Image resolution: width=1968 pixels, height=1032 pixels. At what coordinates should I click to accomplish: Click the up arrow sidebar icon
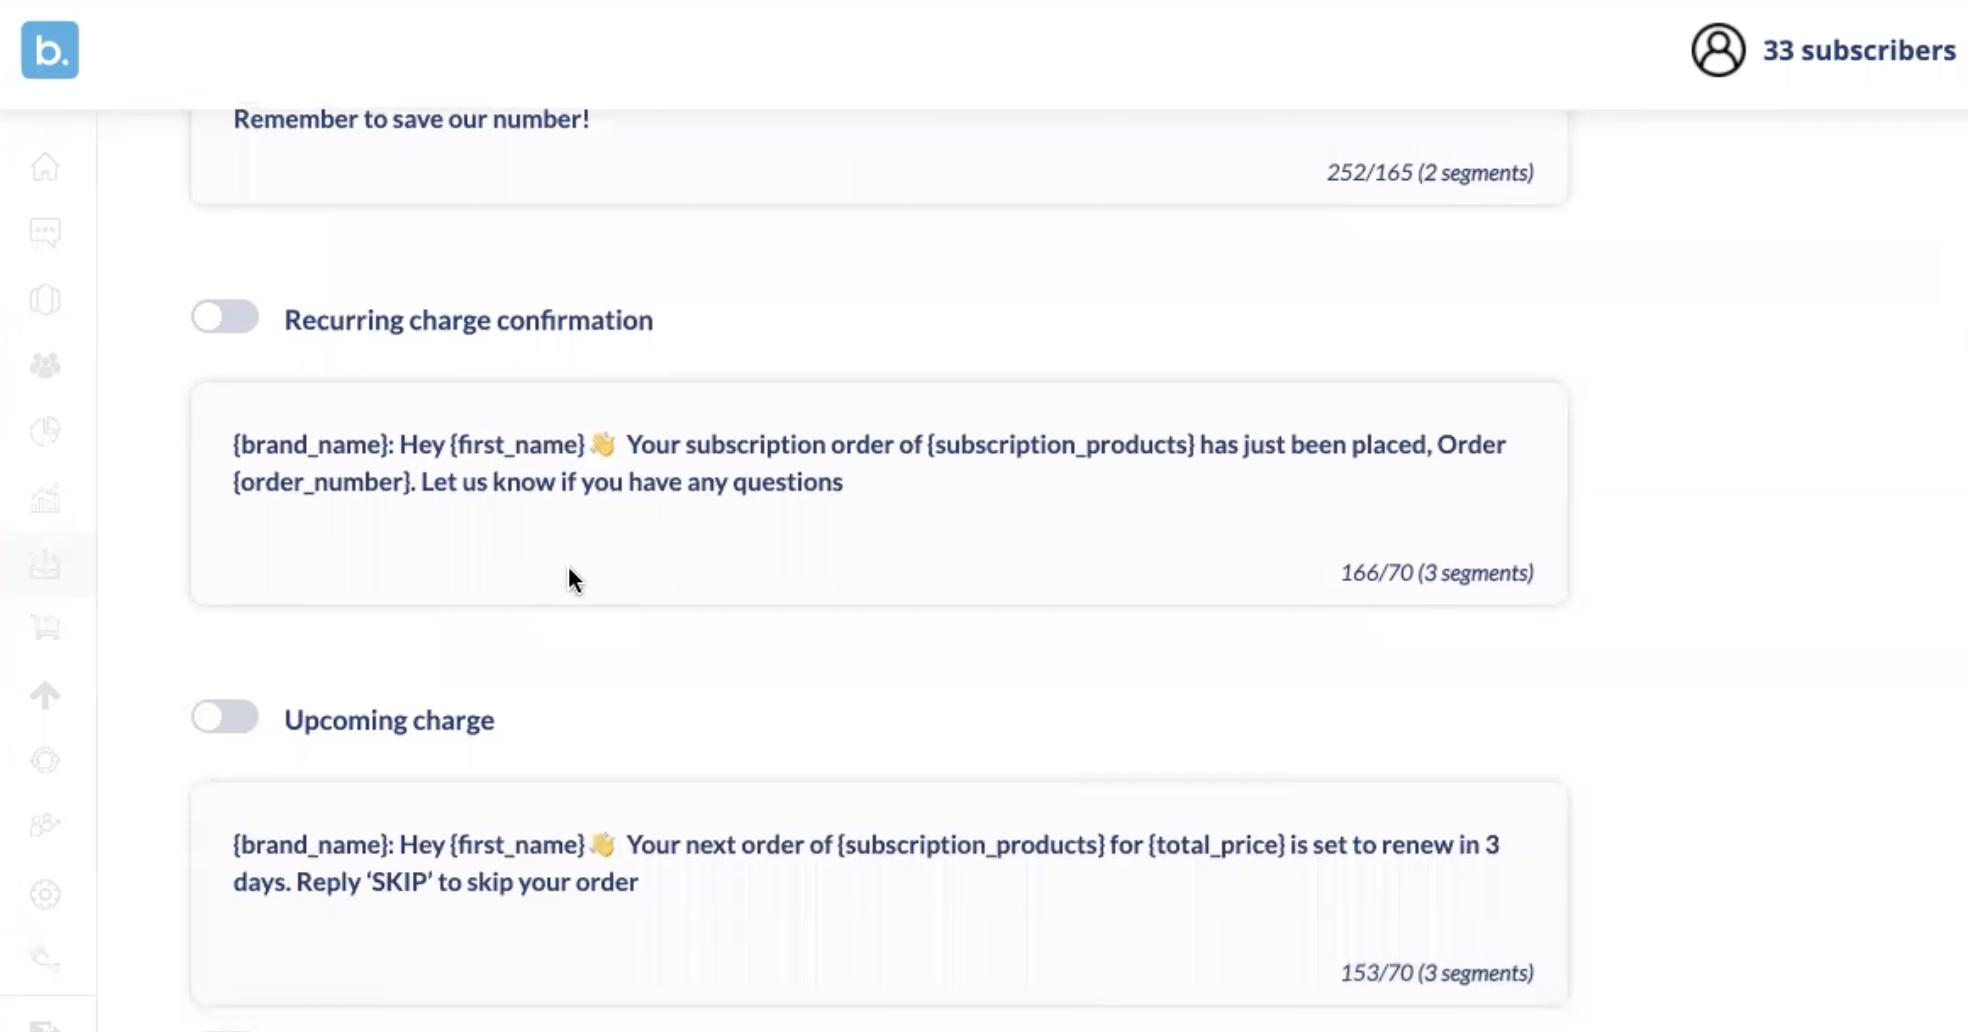(45, 694)
